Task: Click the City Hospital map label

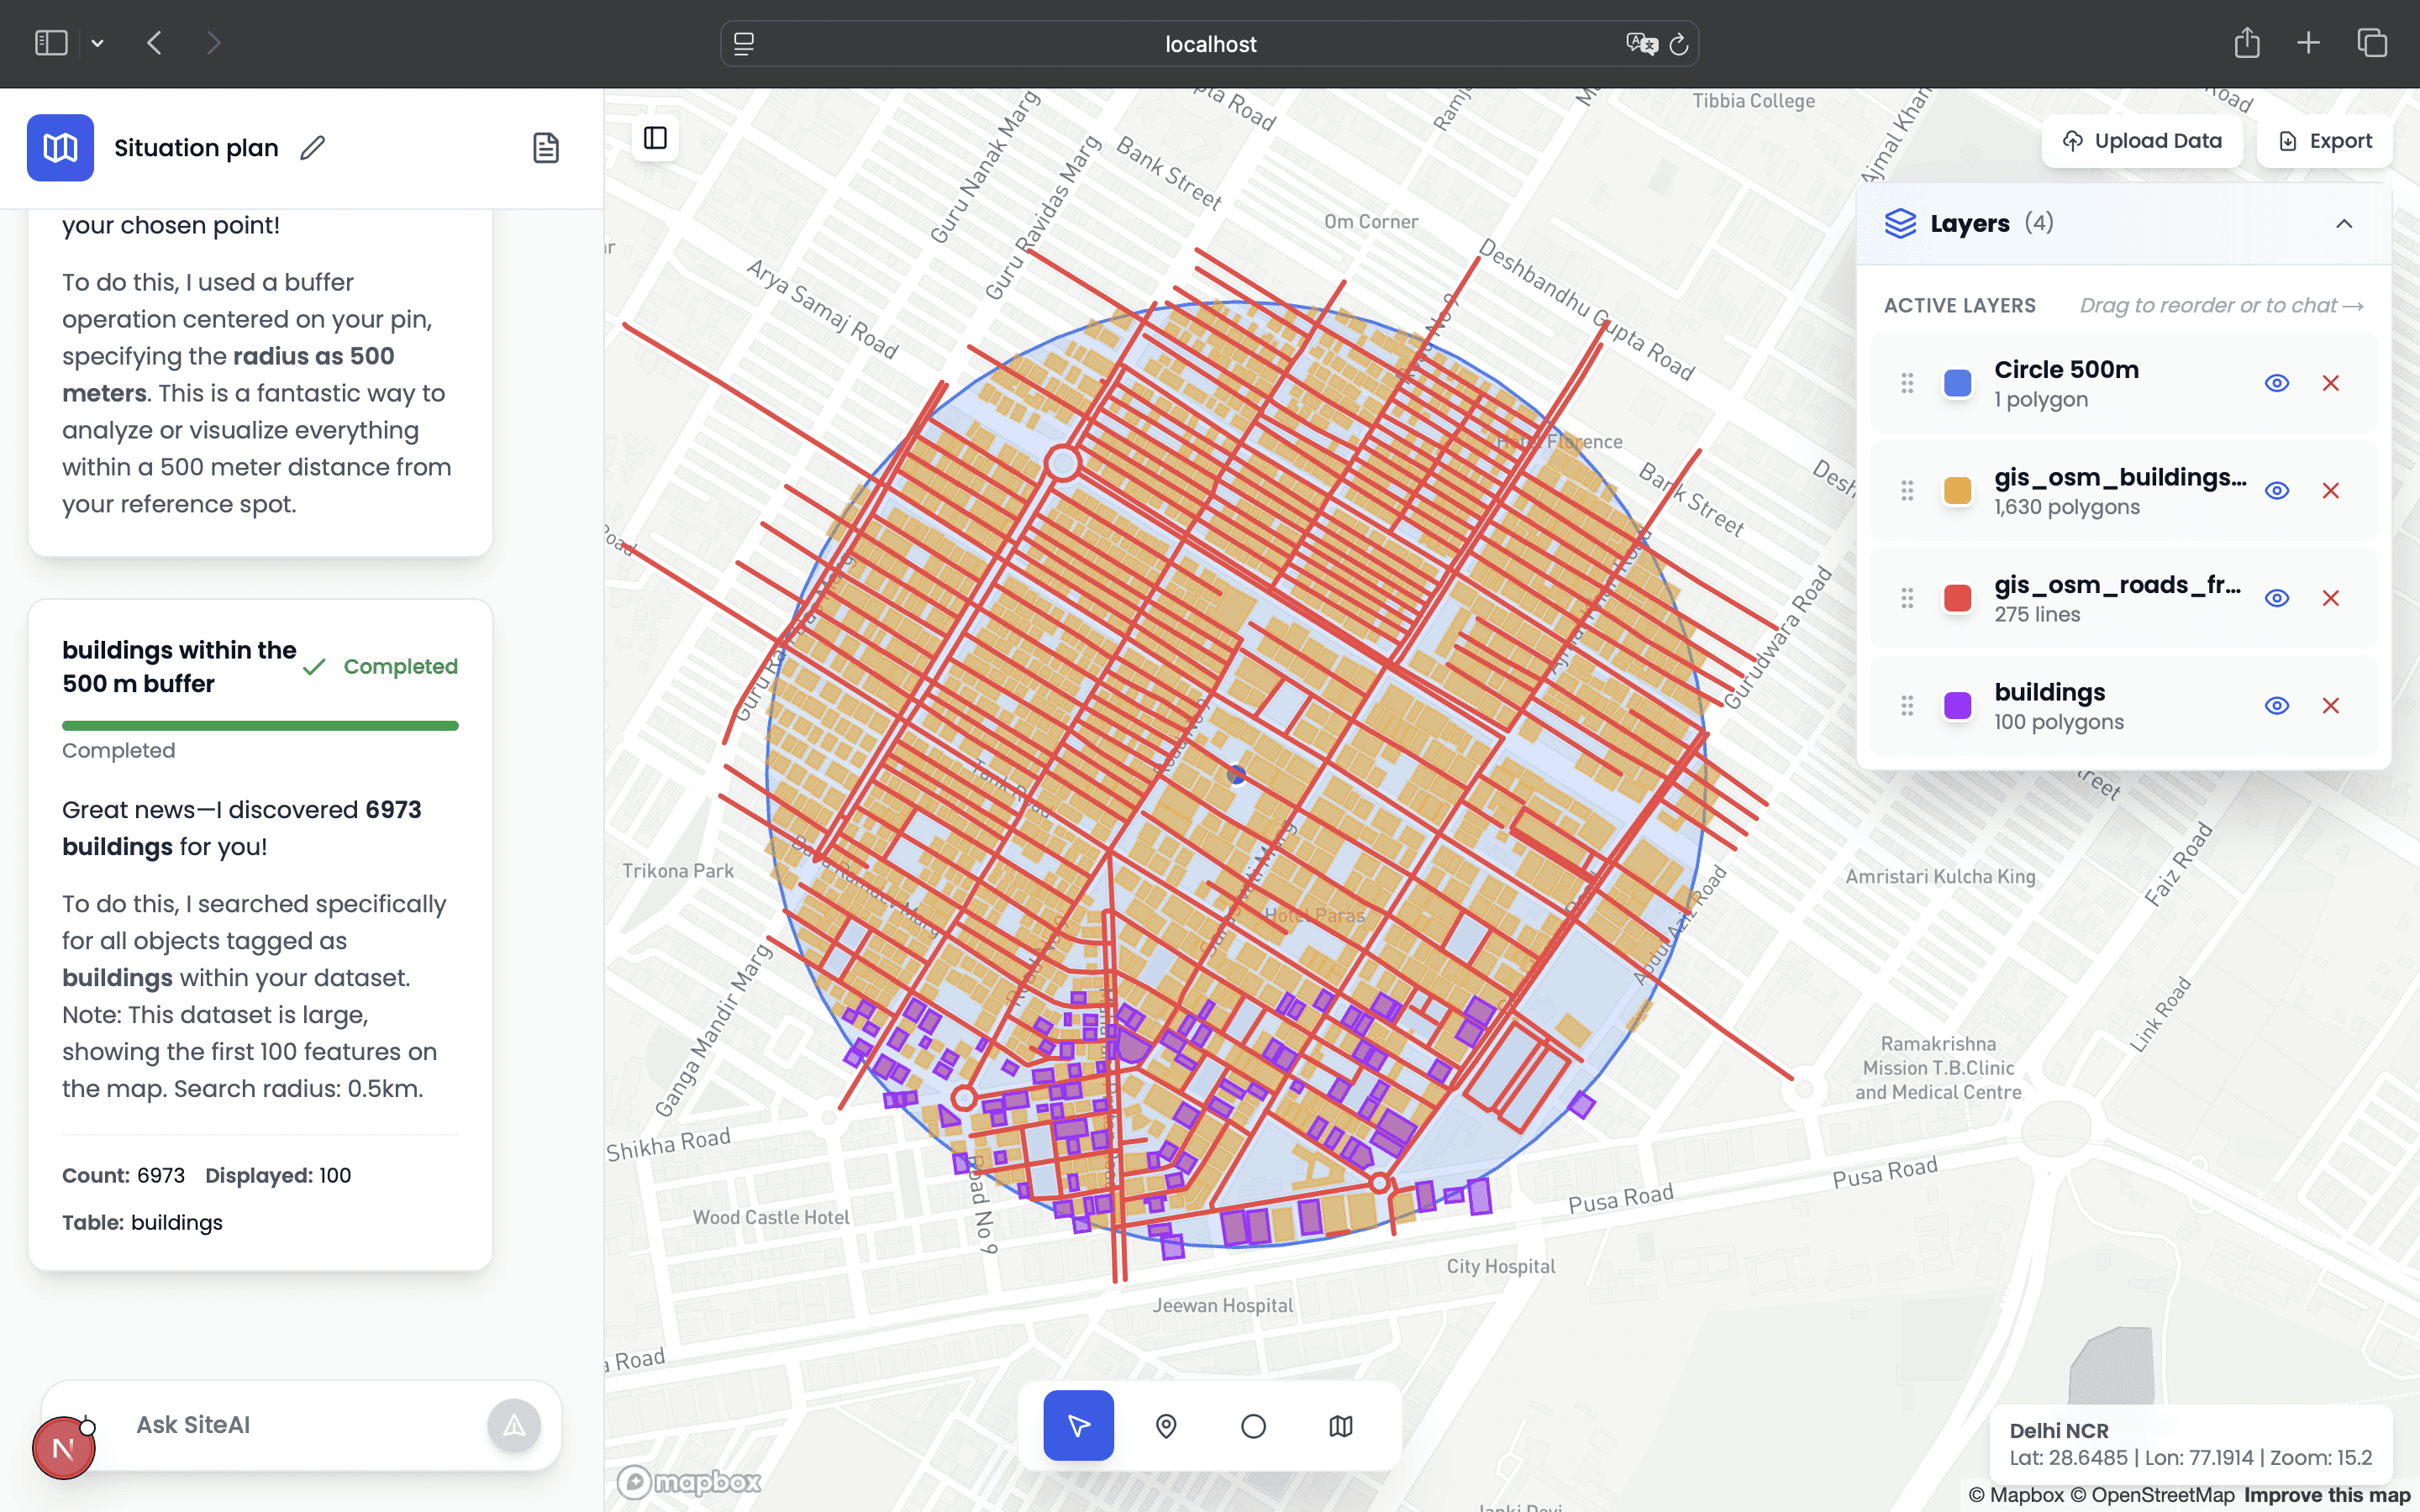Action: tap(1501, 1266)
